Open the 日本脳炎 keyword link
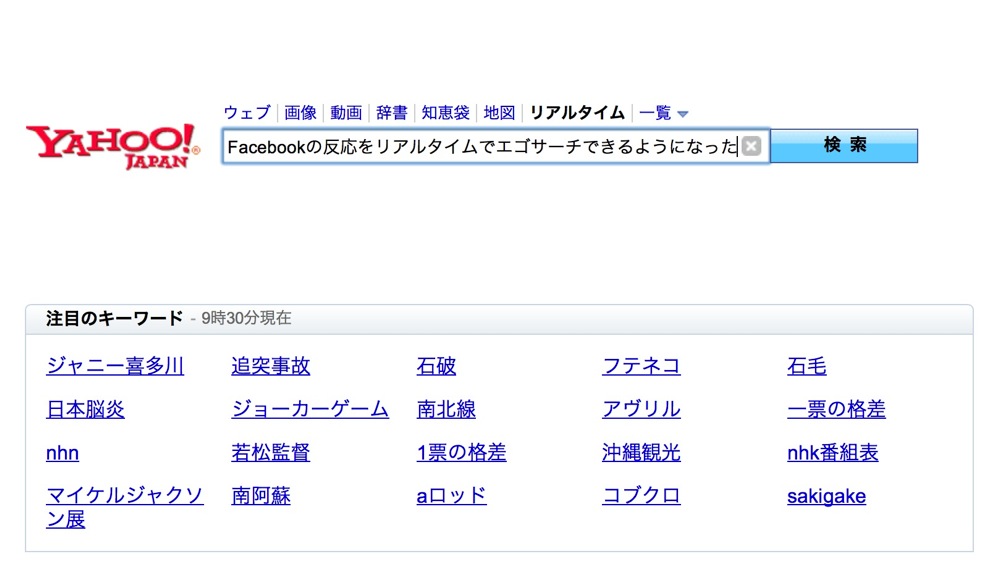Image resolution: width=1000 pixels, height=582 pixels. tap(85, 409)
